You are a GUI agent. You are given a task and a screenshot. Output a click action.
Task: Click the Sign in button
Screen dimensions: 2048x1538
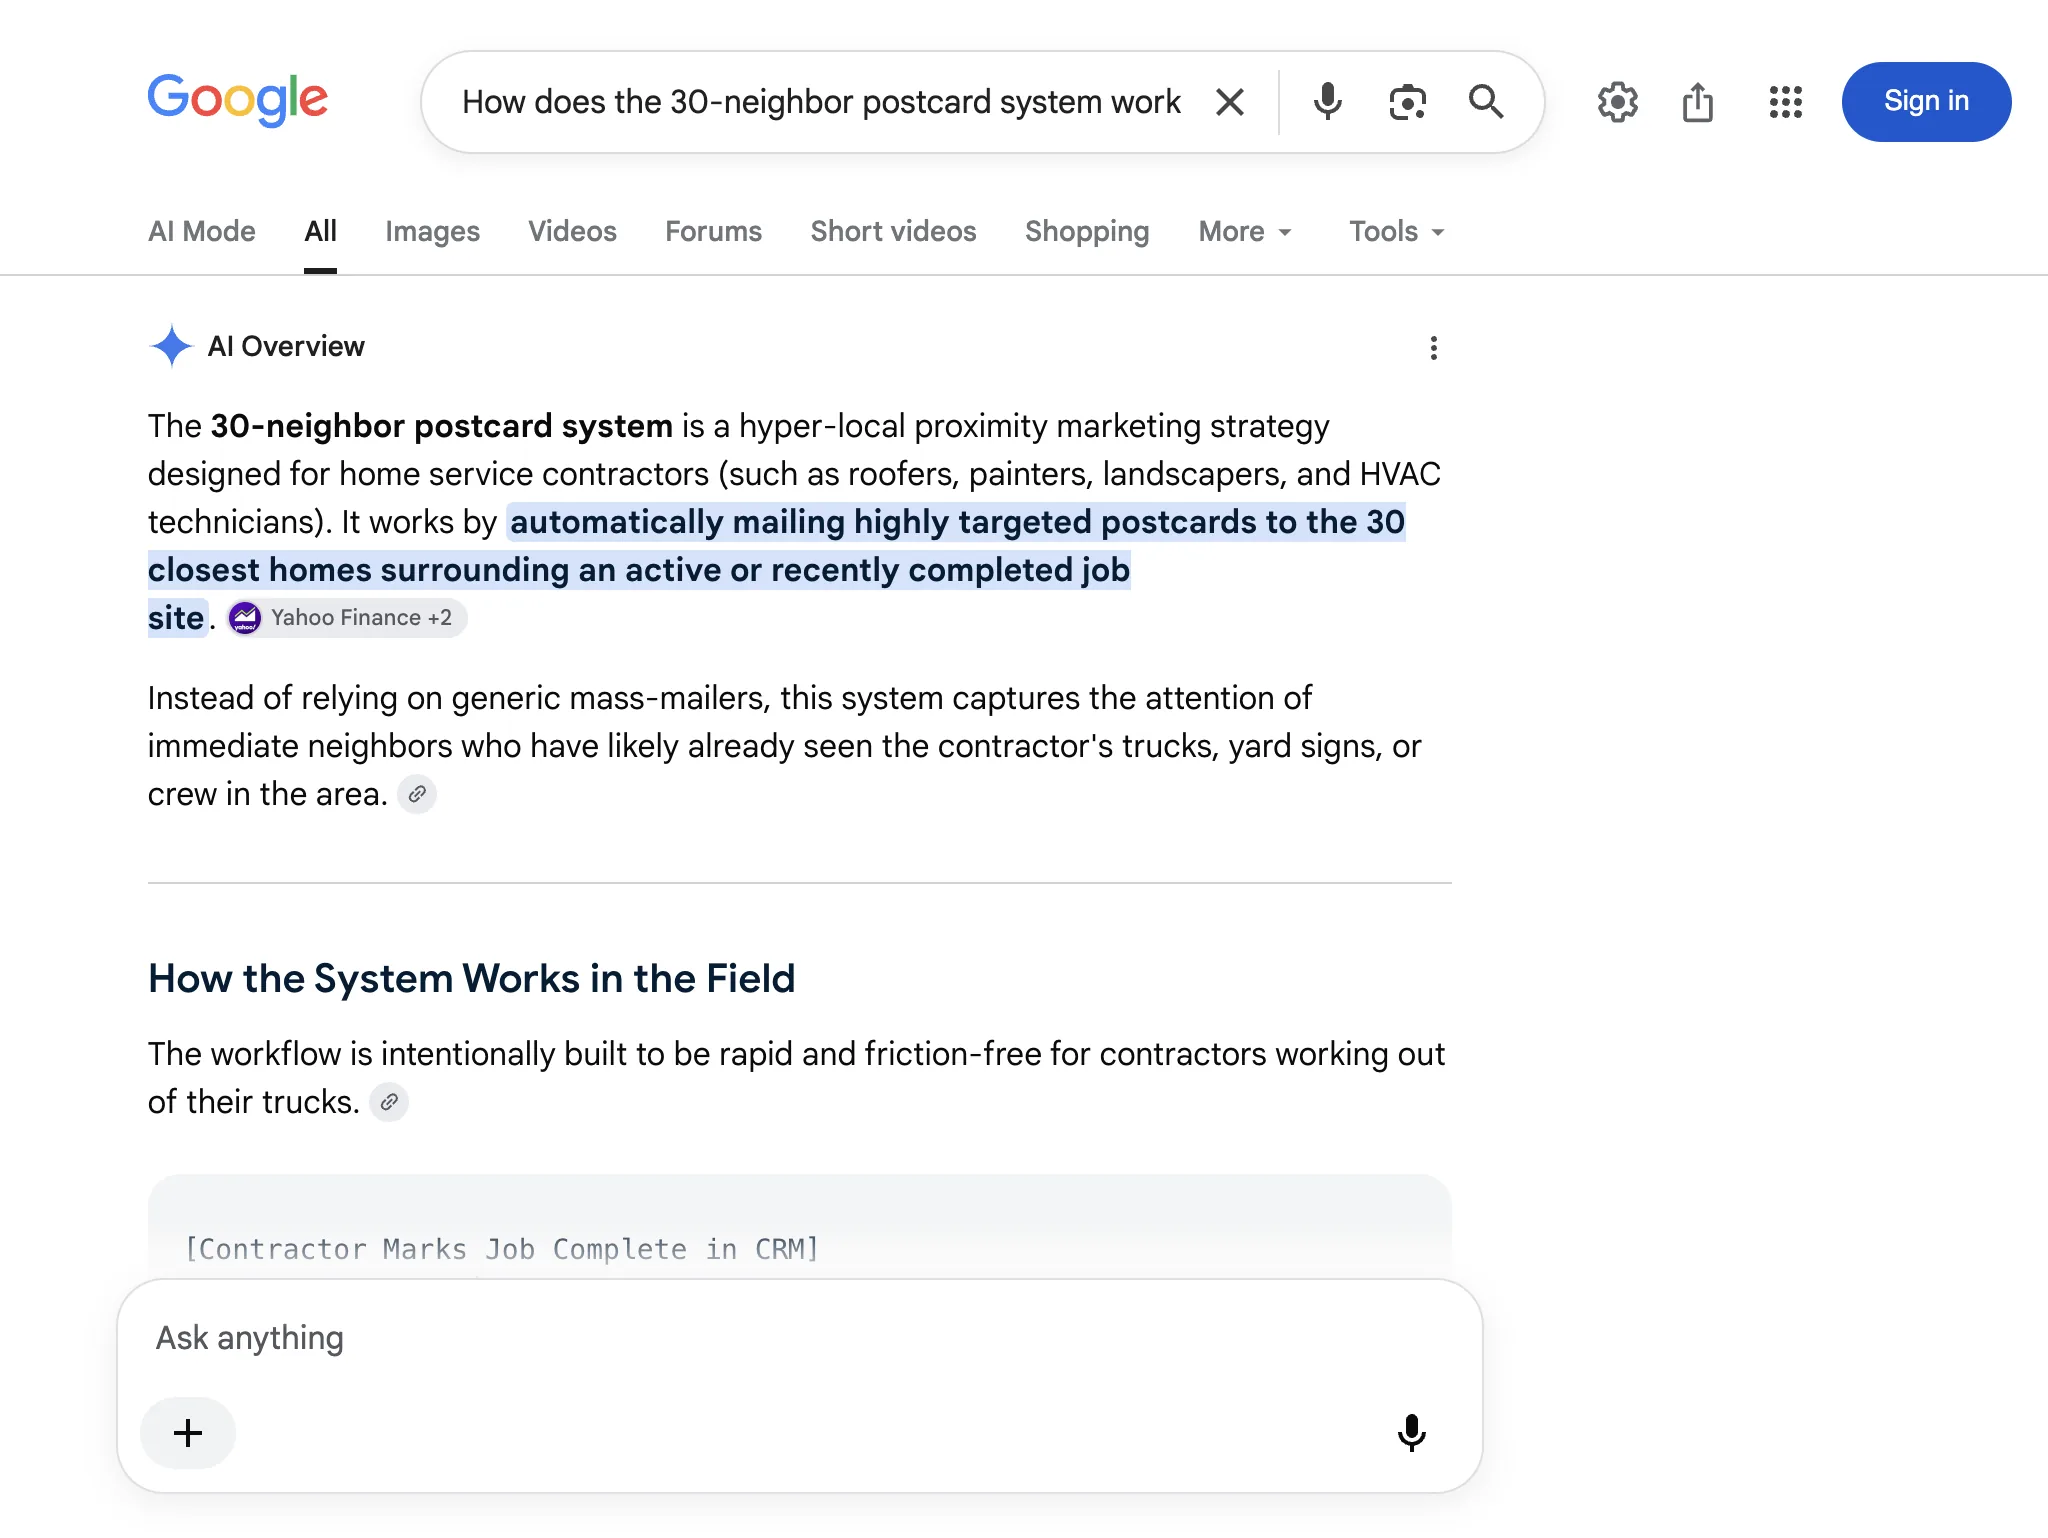tap(1926, 102)
